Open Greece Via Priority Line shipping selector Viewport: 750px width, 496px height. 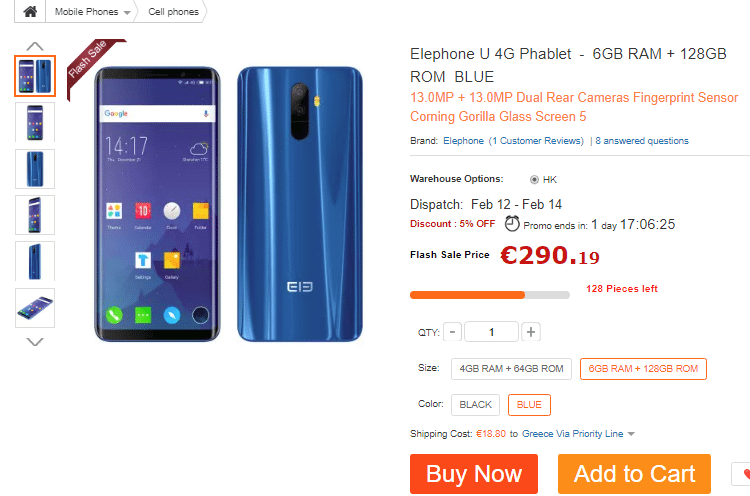tap(573, 434)
